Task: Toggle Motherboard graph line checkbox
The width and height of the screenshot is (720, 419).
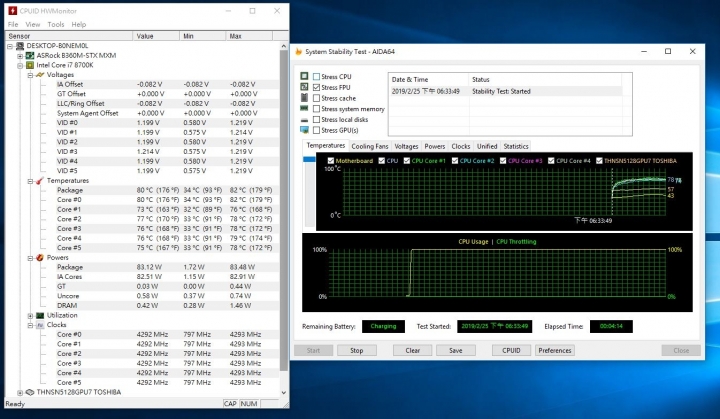Action: [x=331, y=160]
